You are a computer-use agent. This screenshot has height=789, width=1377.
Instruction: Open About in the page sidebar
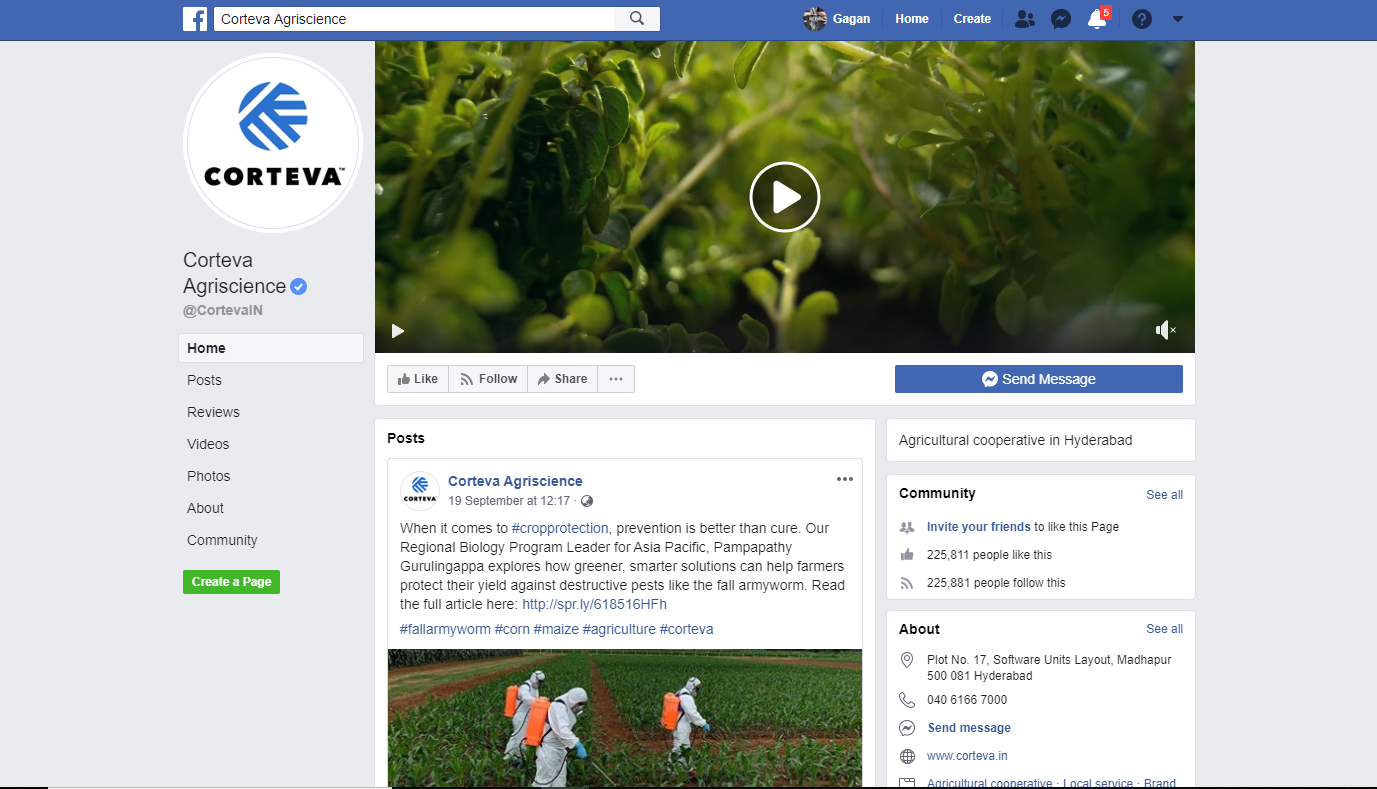tap(205, 508)
